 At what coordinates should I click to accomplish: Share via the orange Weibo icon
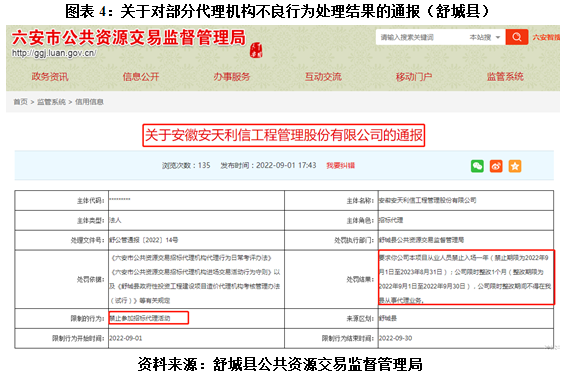click(x=496, y=166)
